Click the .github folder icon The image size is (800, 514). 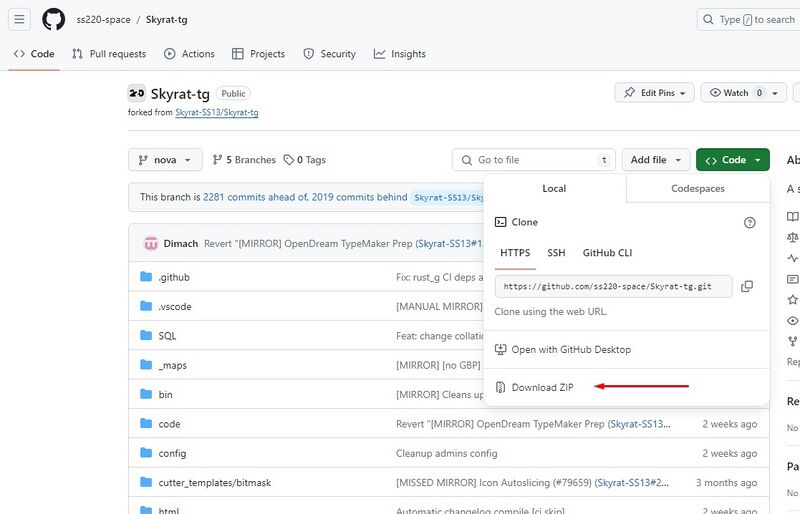coord(144,277)
